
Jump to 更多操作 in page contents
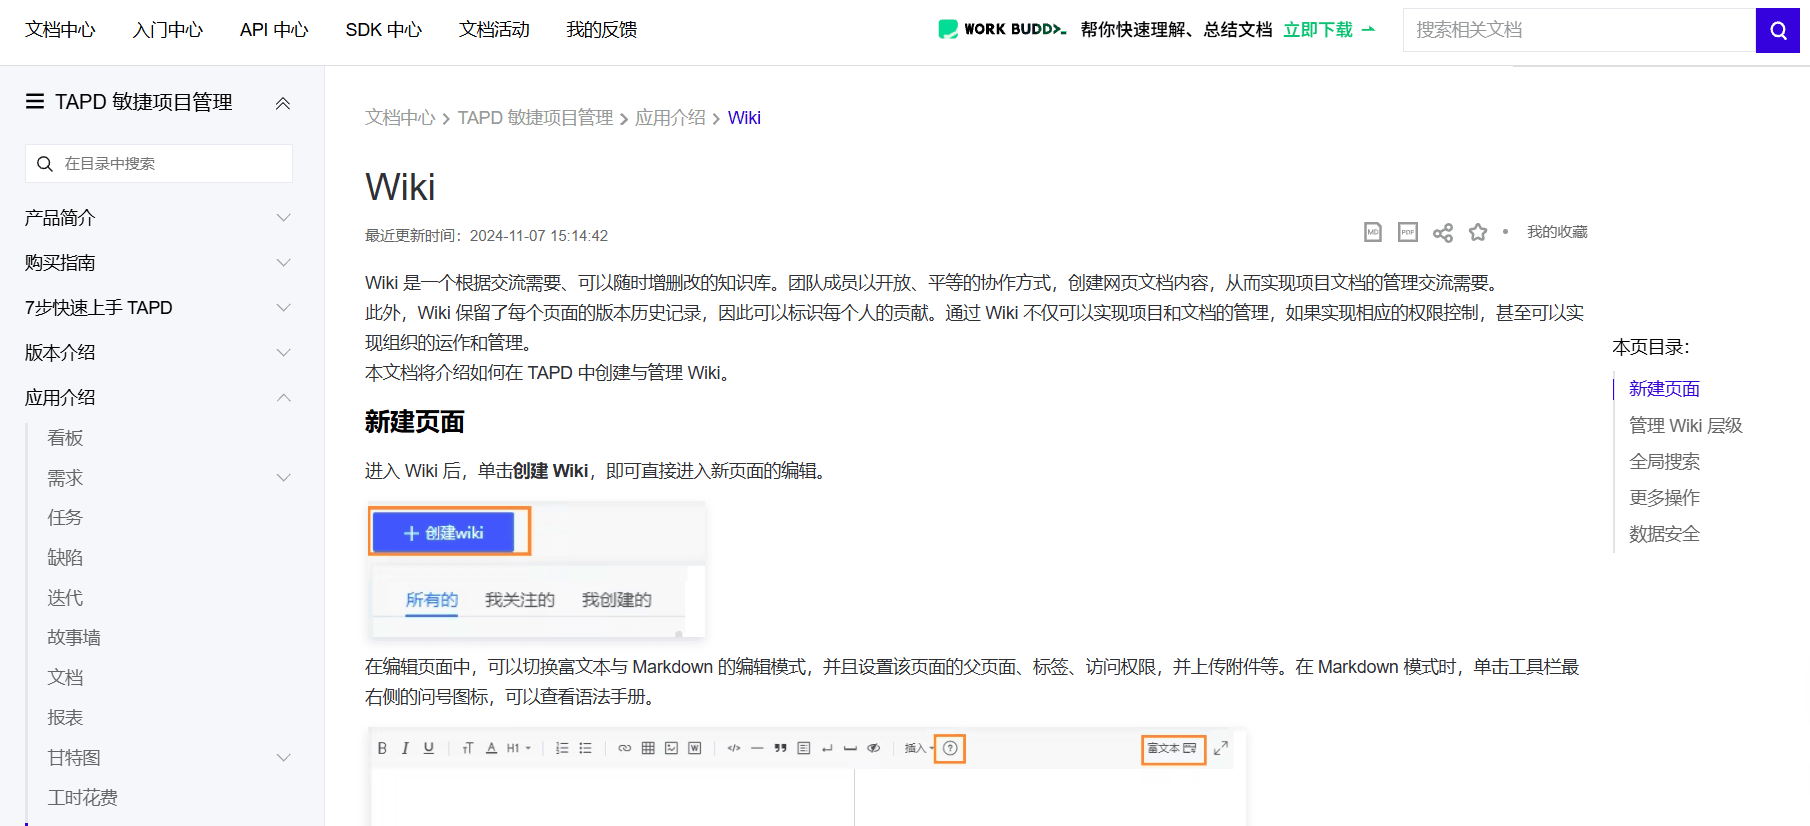point(1664,498)
